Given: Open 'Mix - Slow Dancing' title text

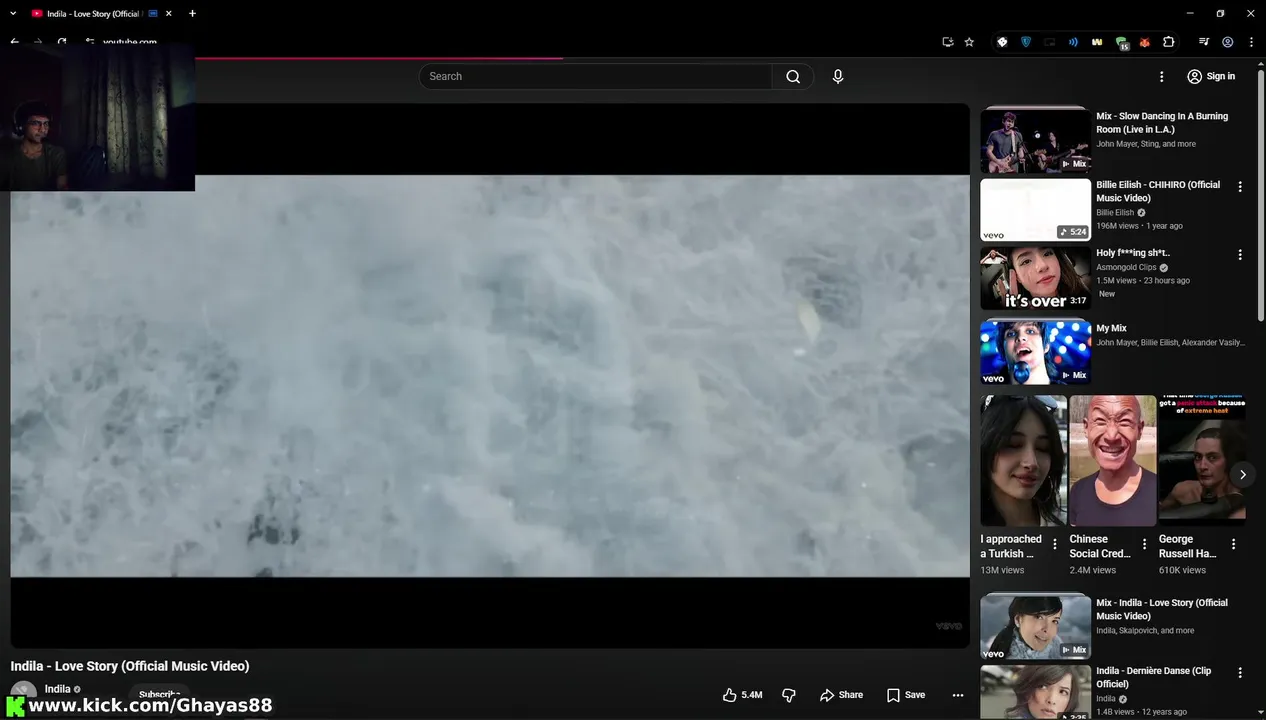Looking at the screenshot, I should pyautogui.click(x=1162, y=122).
